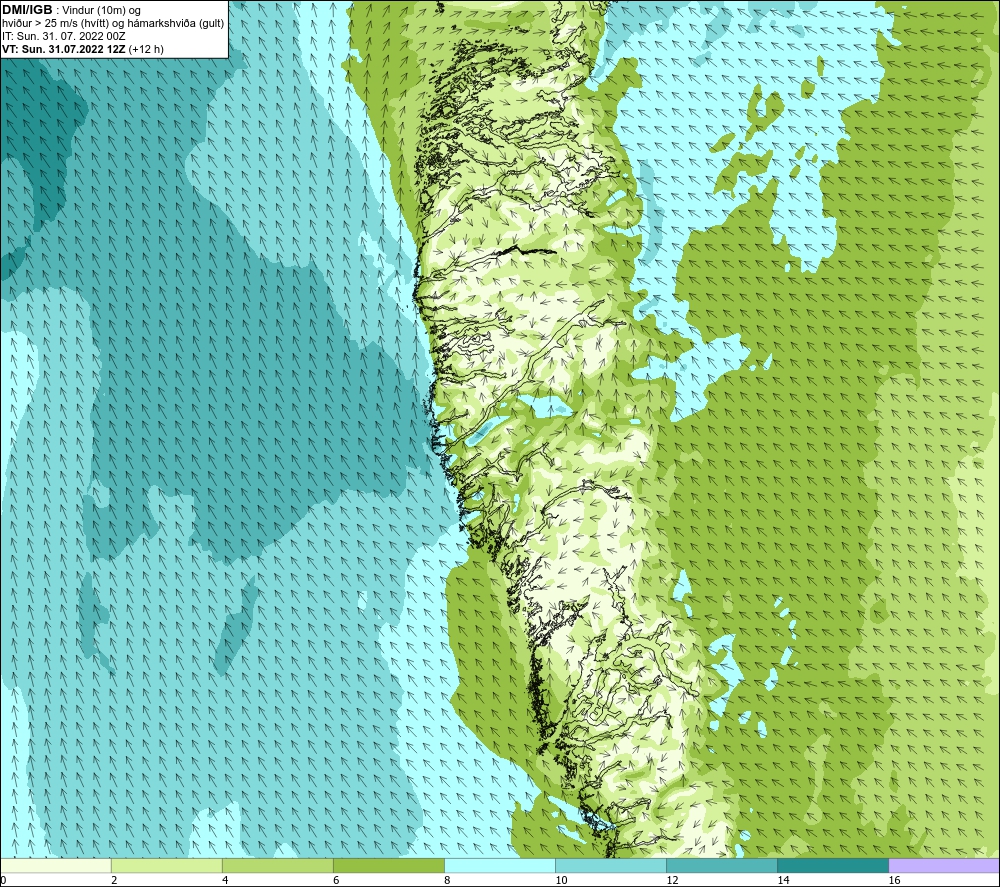
Task: Click the 'IT: Sun. 31. 07. 2022 00Z' line
Action: point(64,36)
